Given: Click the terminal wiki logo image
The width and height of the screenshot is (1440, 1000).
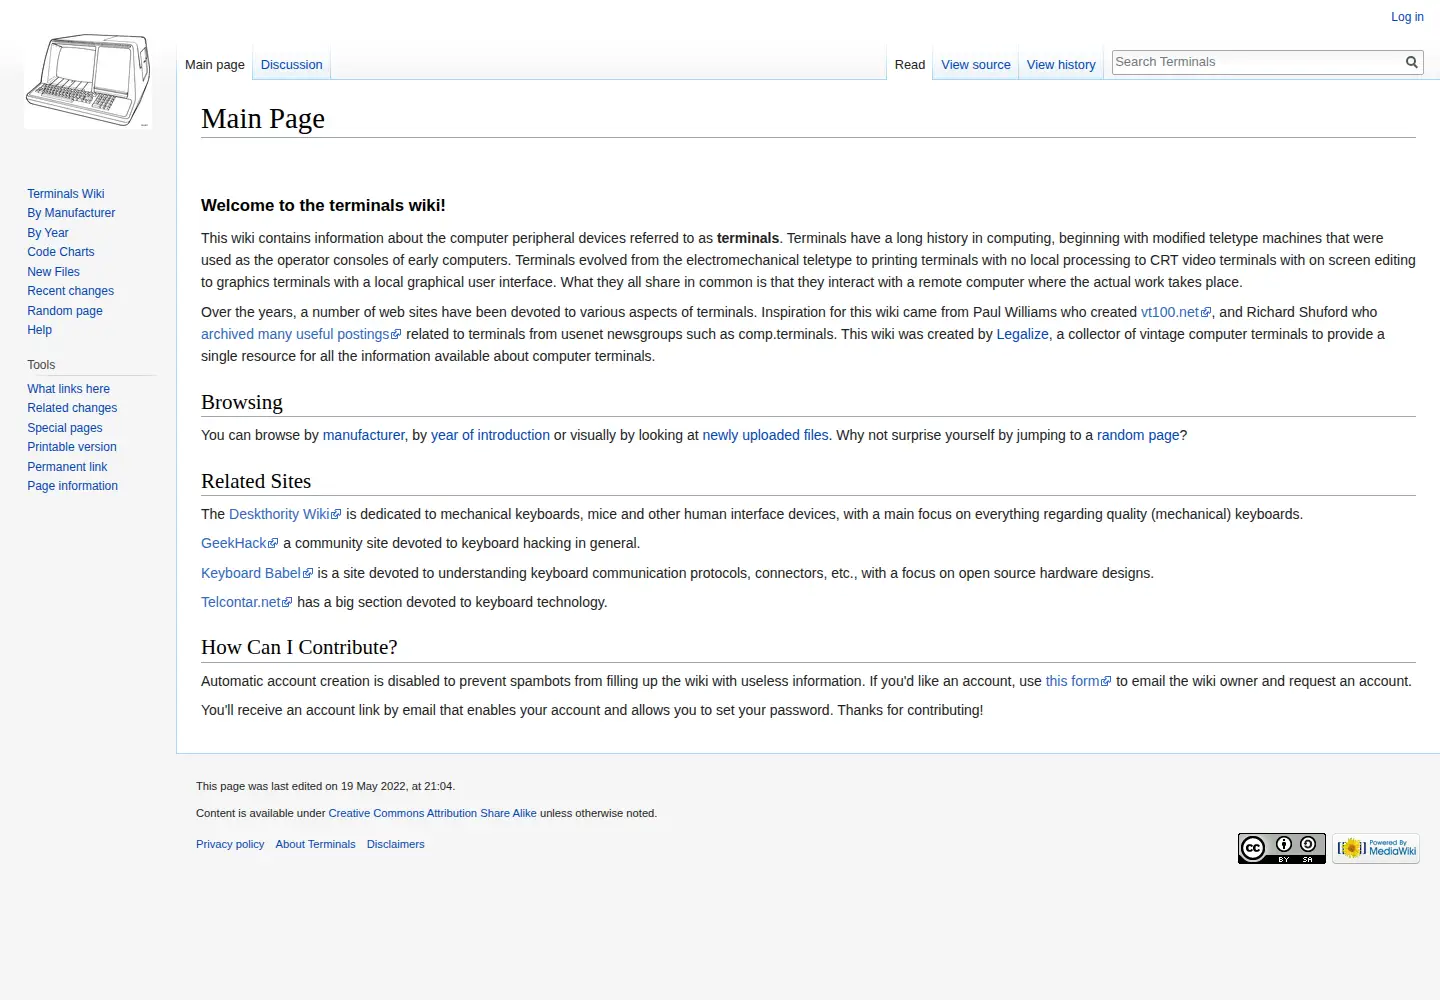Looking at the screenshot, I should [88, 80].
